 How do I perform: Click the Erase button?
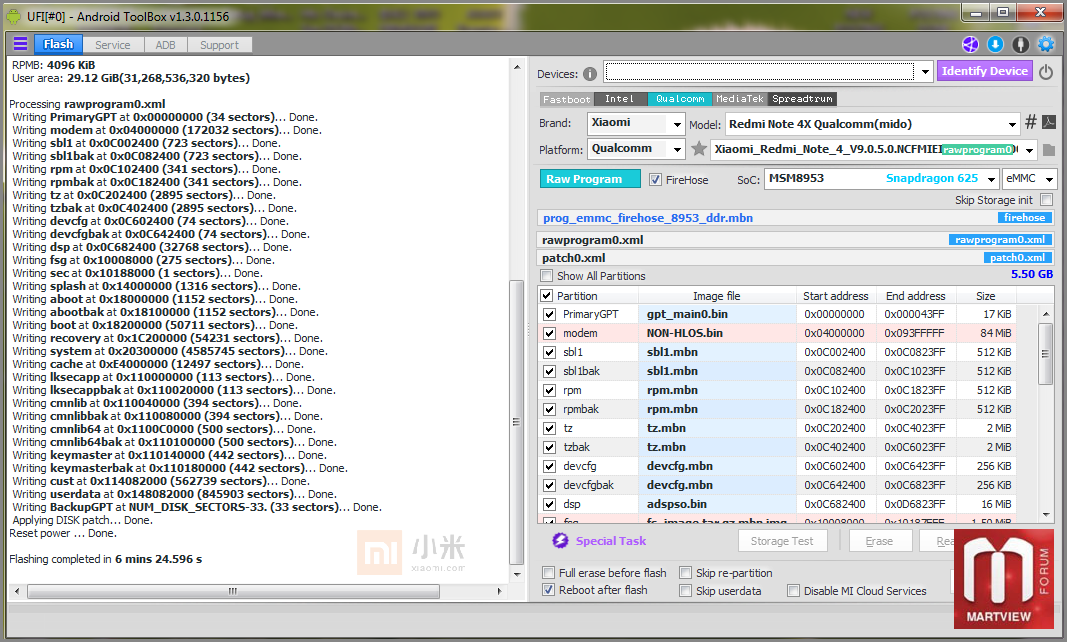click(880, 541)
